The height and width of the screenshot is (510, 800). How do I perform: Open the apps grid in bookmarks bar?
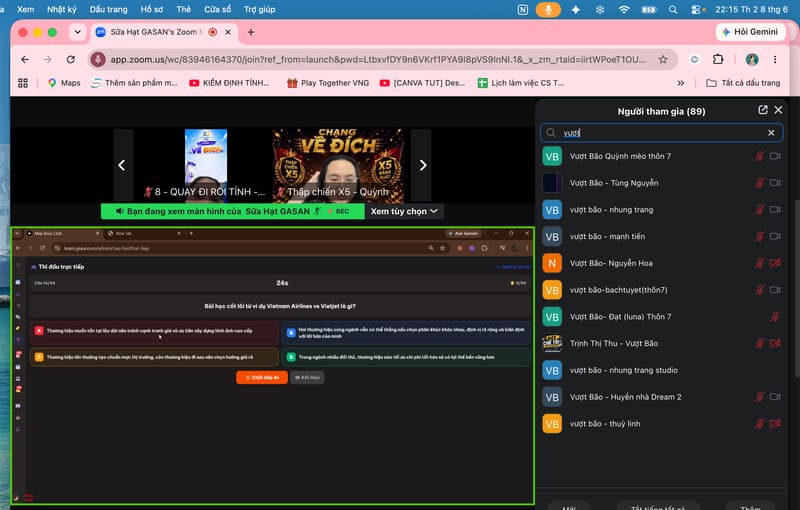coord(23,83)
